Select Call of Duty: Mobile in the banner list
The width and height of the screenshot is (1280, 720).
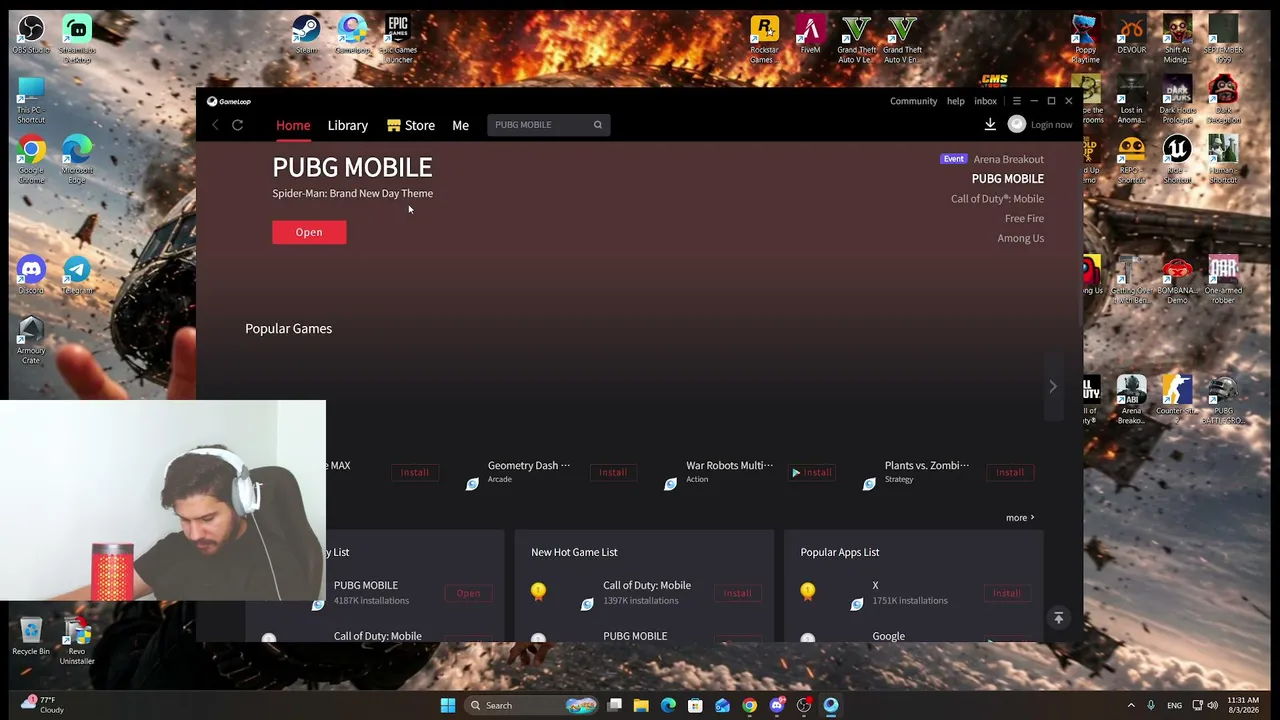(997, 199)
